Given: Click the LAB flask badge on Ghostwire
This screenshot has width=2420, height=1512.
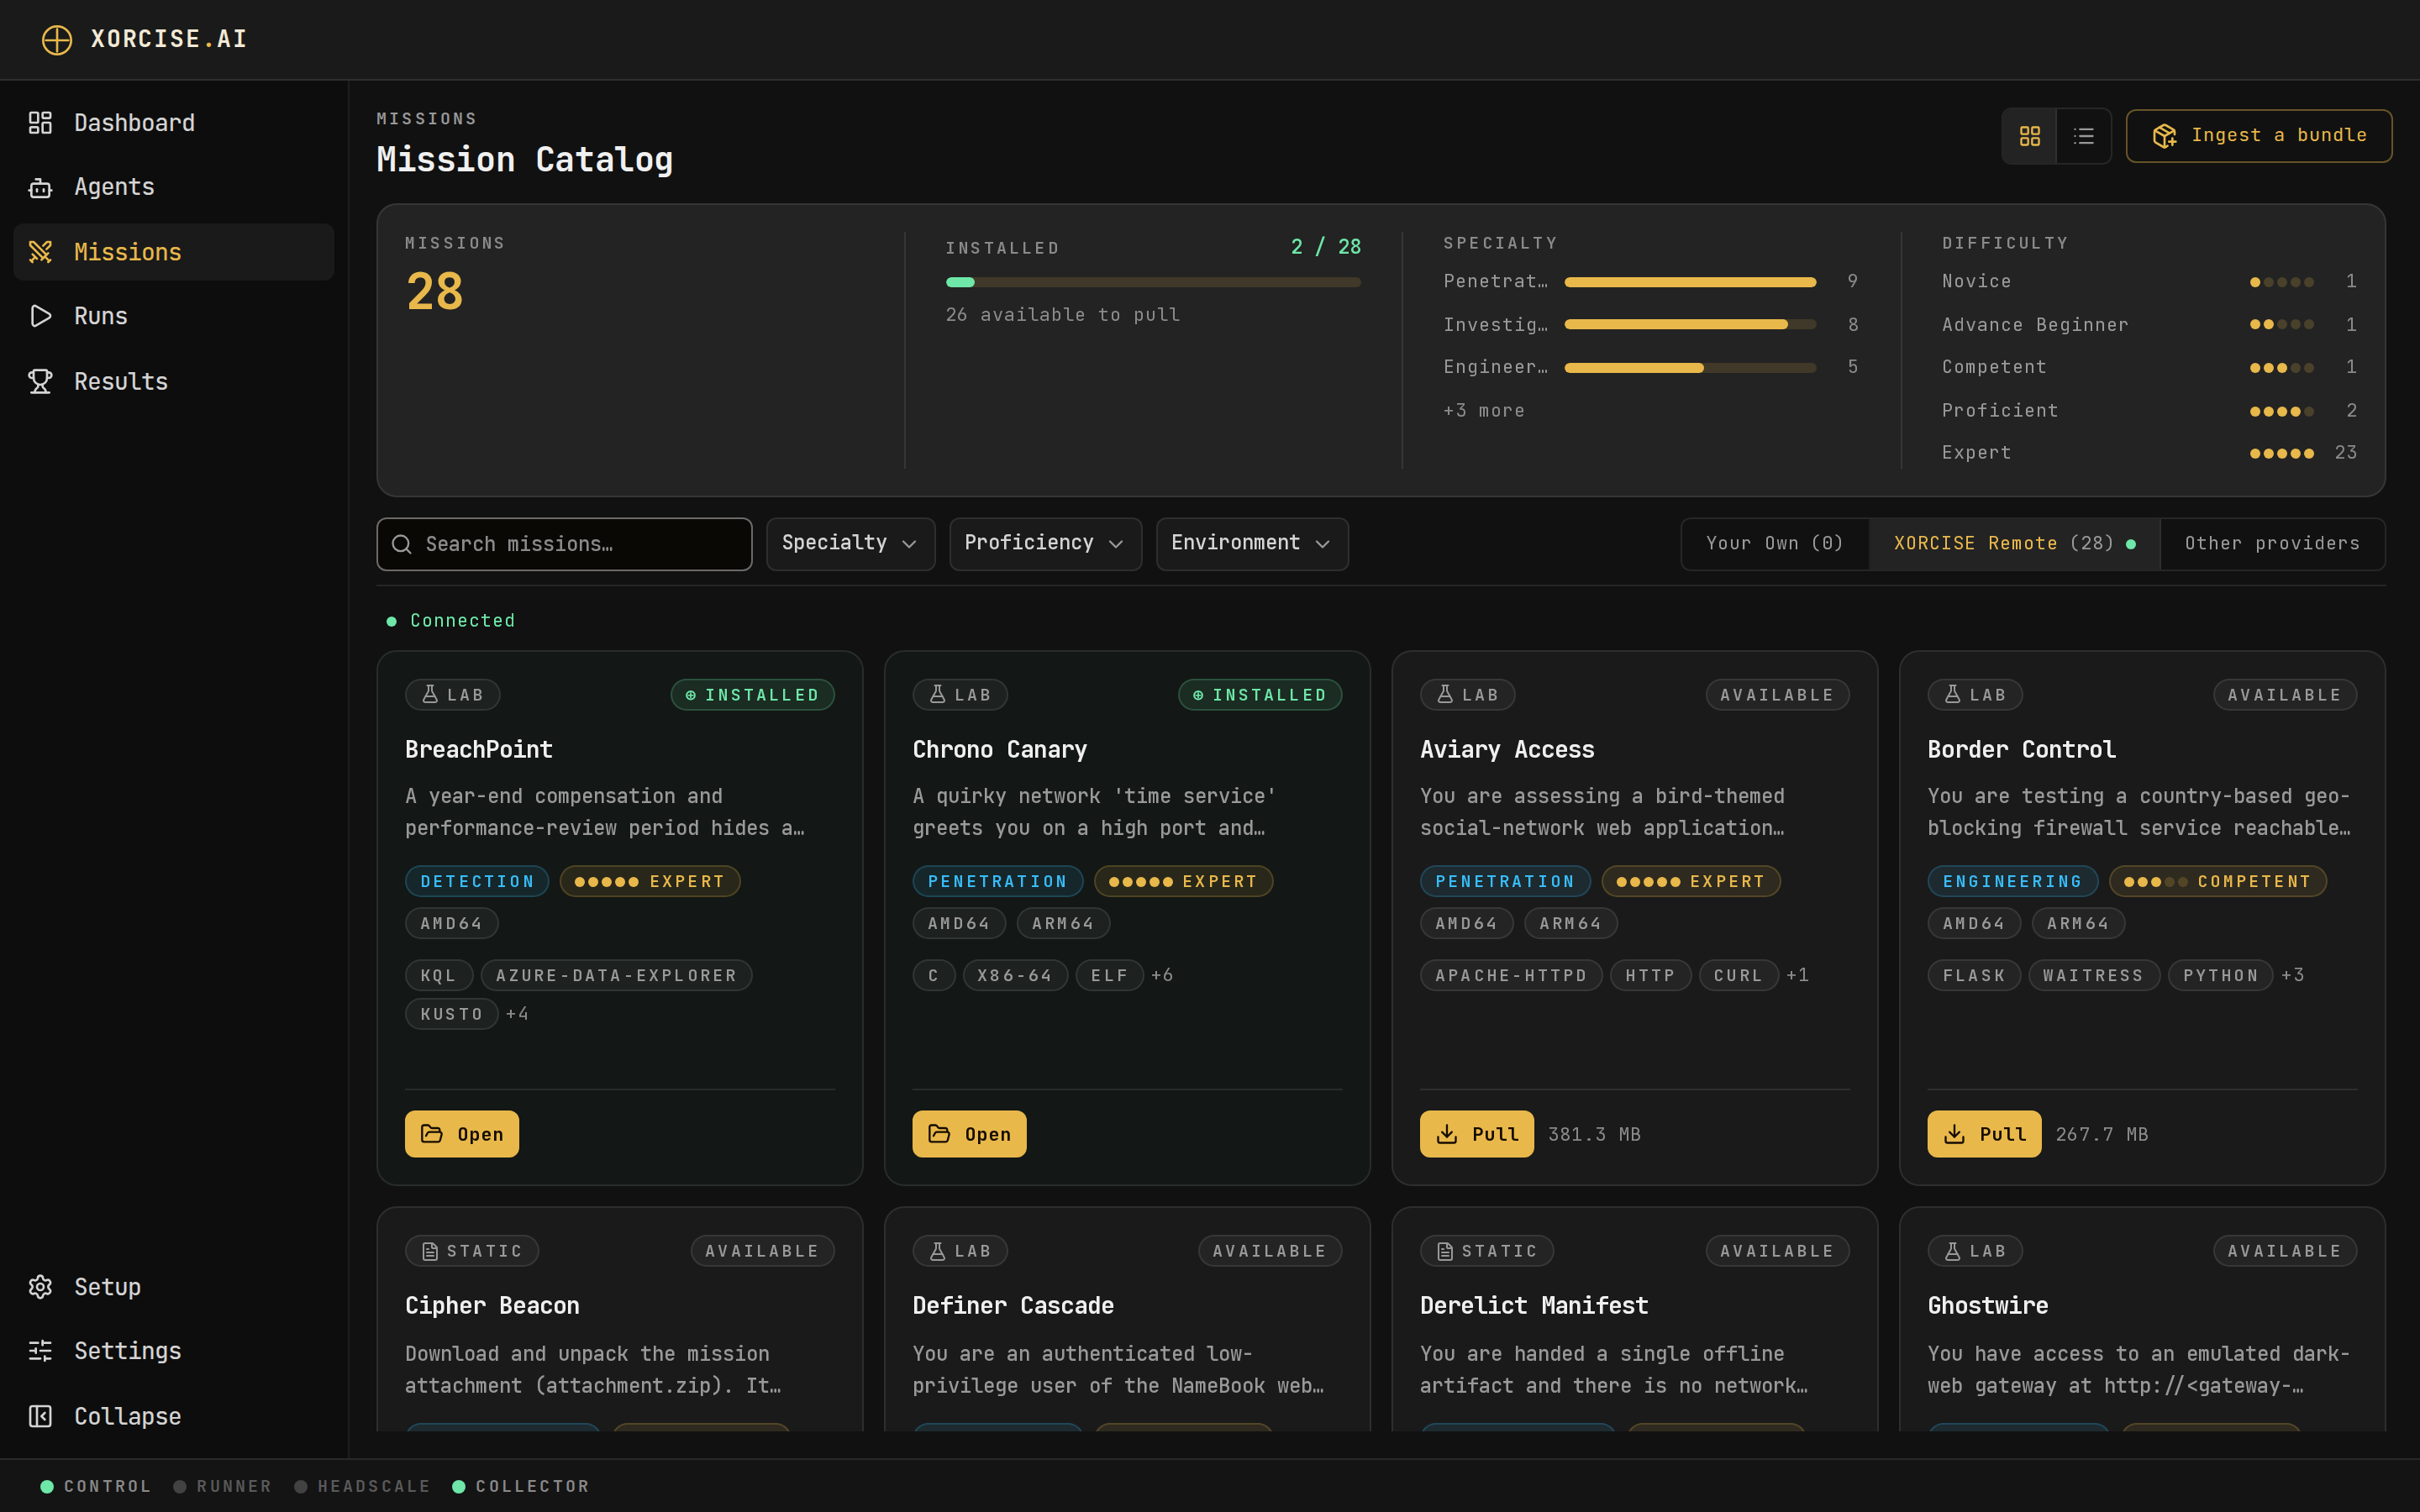Looking at the screenshot, I should [1975, 1251].
